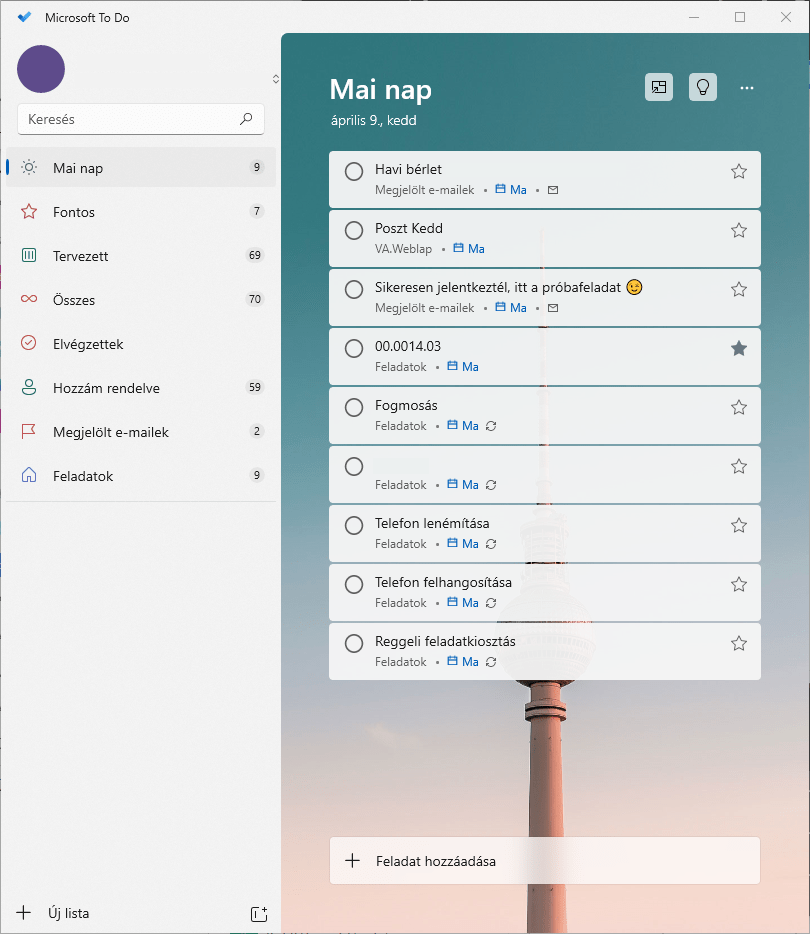Check off Telefon lenémítása task
810x934 pixels.
354,526
